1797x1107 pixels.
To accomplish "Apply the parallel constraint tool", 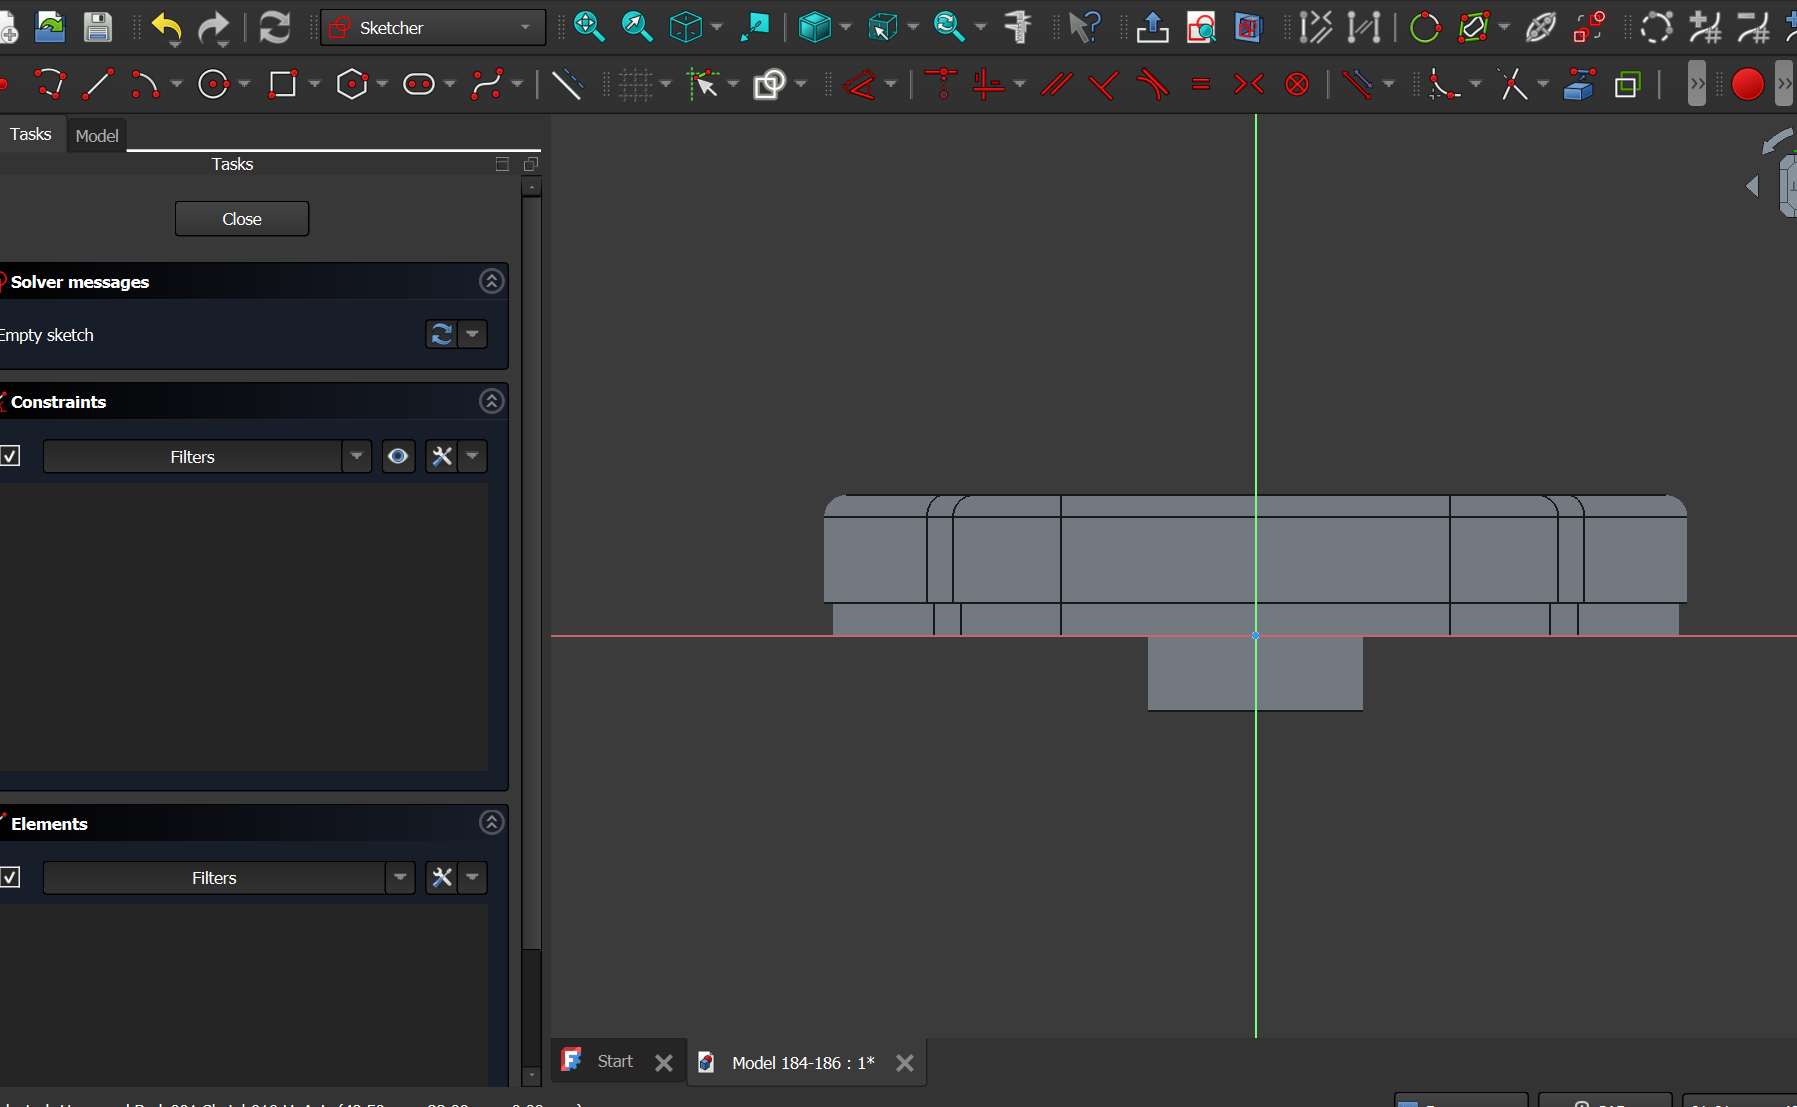I will point(1056,85).
